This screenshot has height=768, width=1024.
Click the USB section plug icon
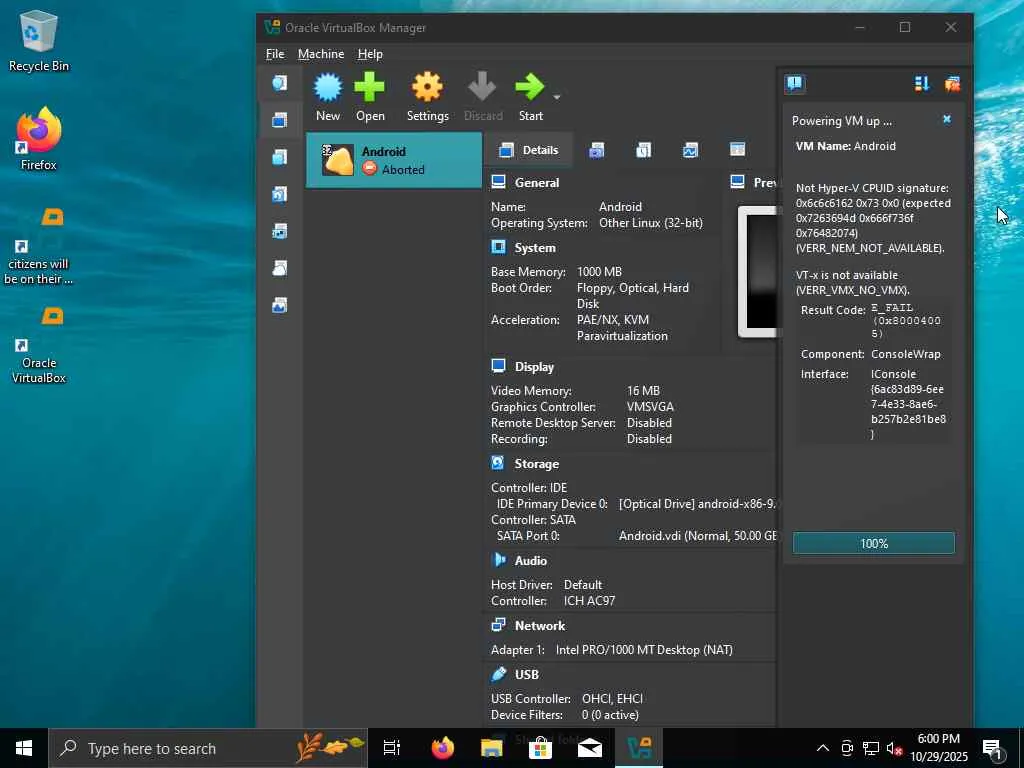(x=498, y=673)
